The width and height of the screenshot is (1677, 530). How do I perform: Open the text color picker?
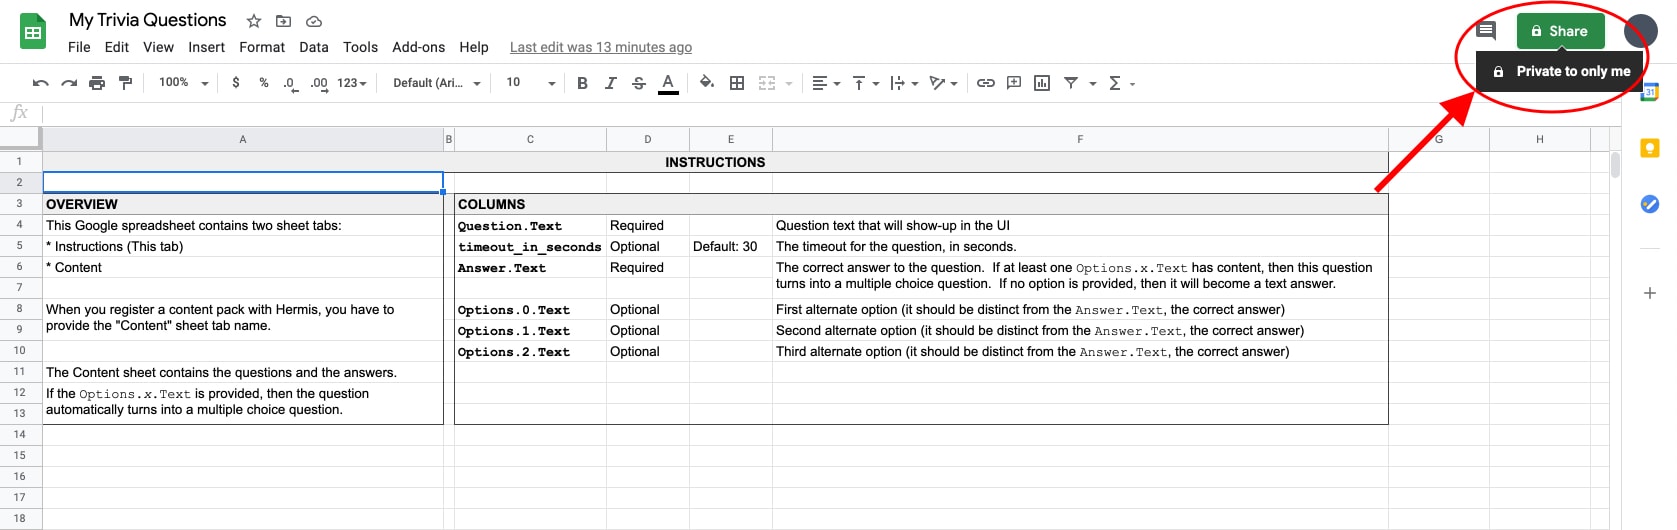tap(668, 83)
